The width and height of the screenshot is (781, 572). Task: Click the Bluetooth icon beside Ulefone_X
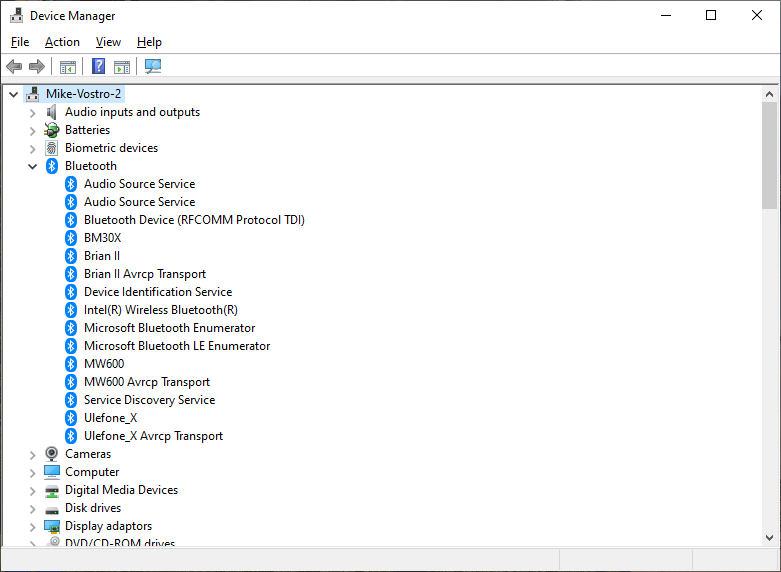pyautogui.click(x=71, y=418)
